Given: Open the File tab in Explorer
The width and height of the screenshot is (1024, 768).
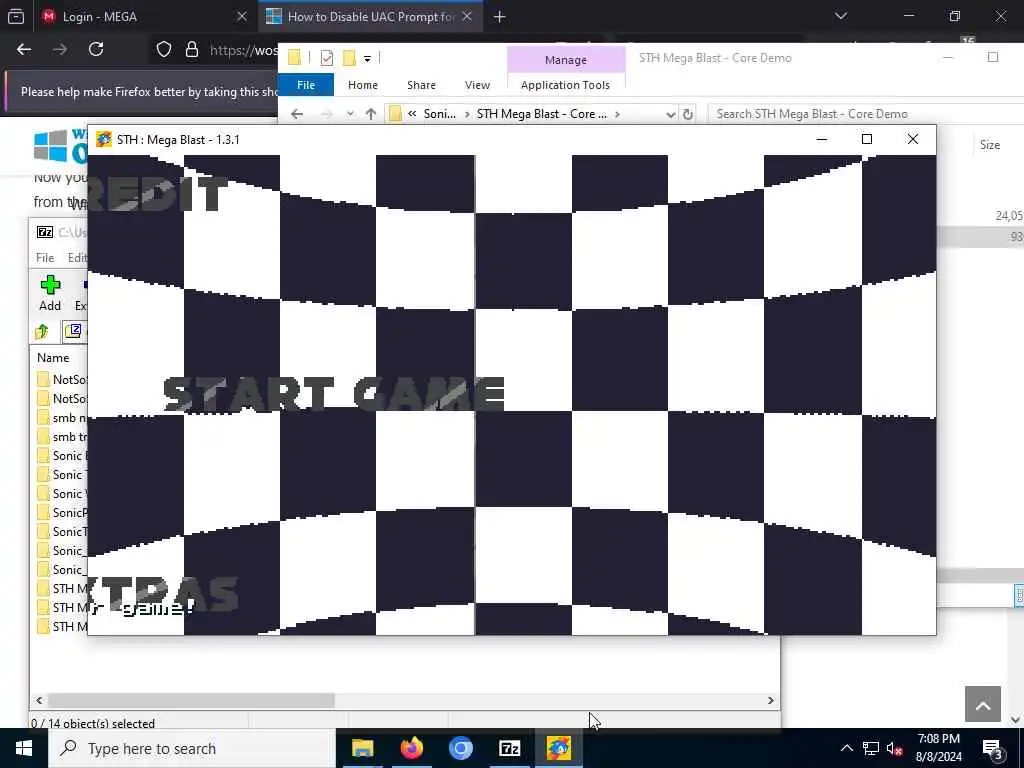Looking at the screenshot, I should [306, 85].
